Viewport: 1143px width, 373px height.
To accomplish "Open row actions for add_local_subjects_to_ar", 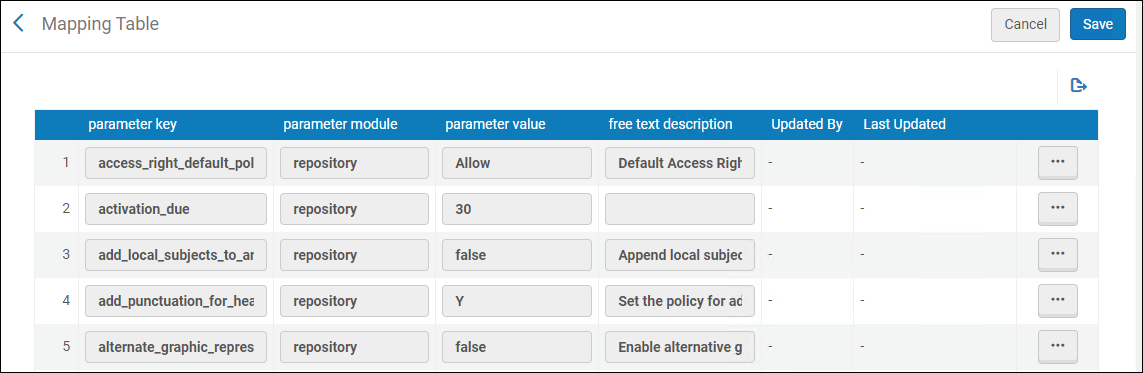I will tap(1058, 255).
